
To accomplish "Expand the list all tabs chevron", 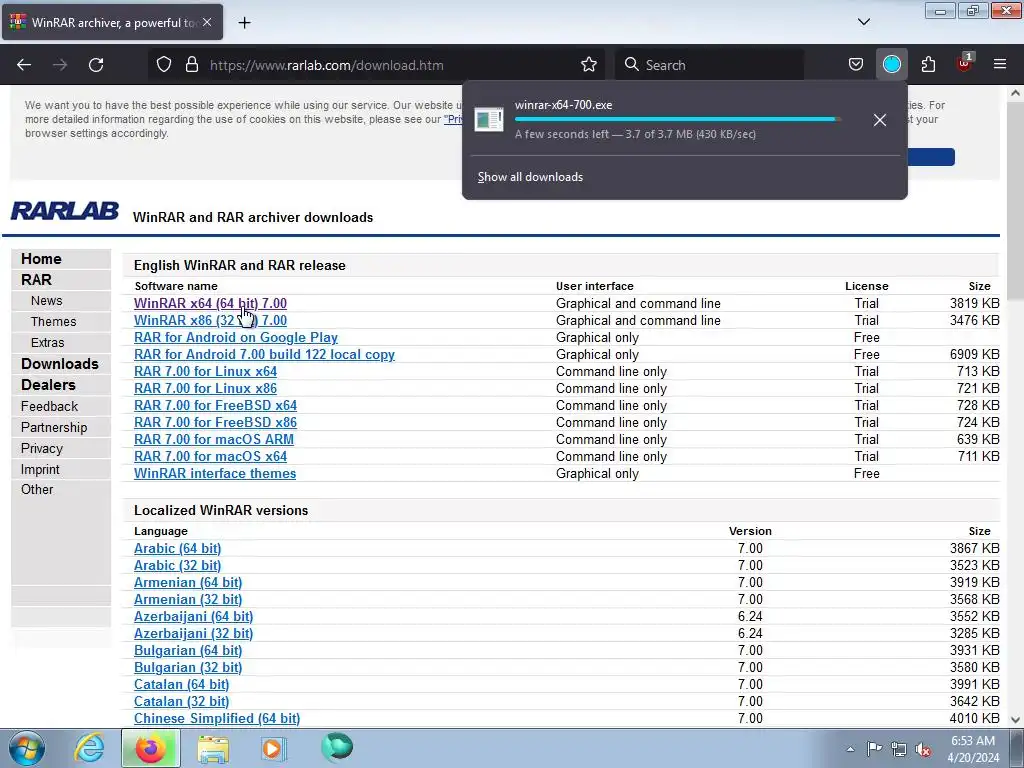I will [863, 22].
